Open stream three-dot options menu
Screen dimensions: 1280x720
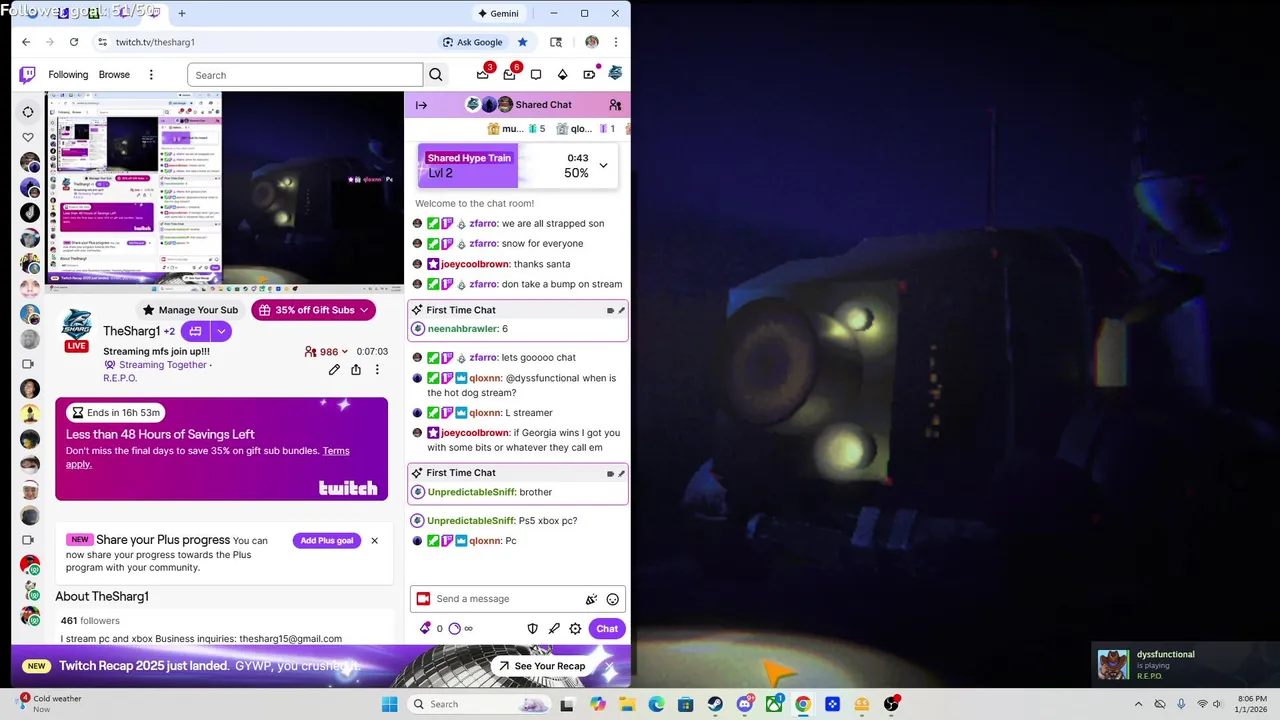(x=377, y=370)
